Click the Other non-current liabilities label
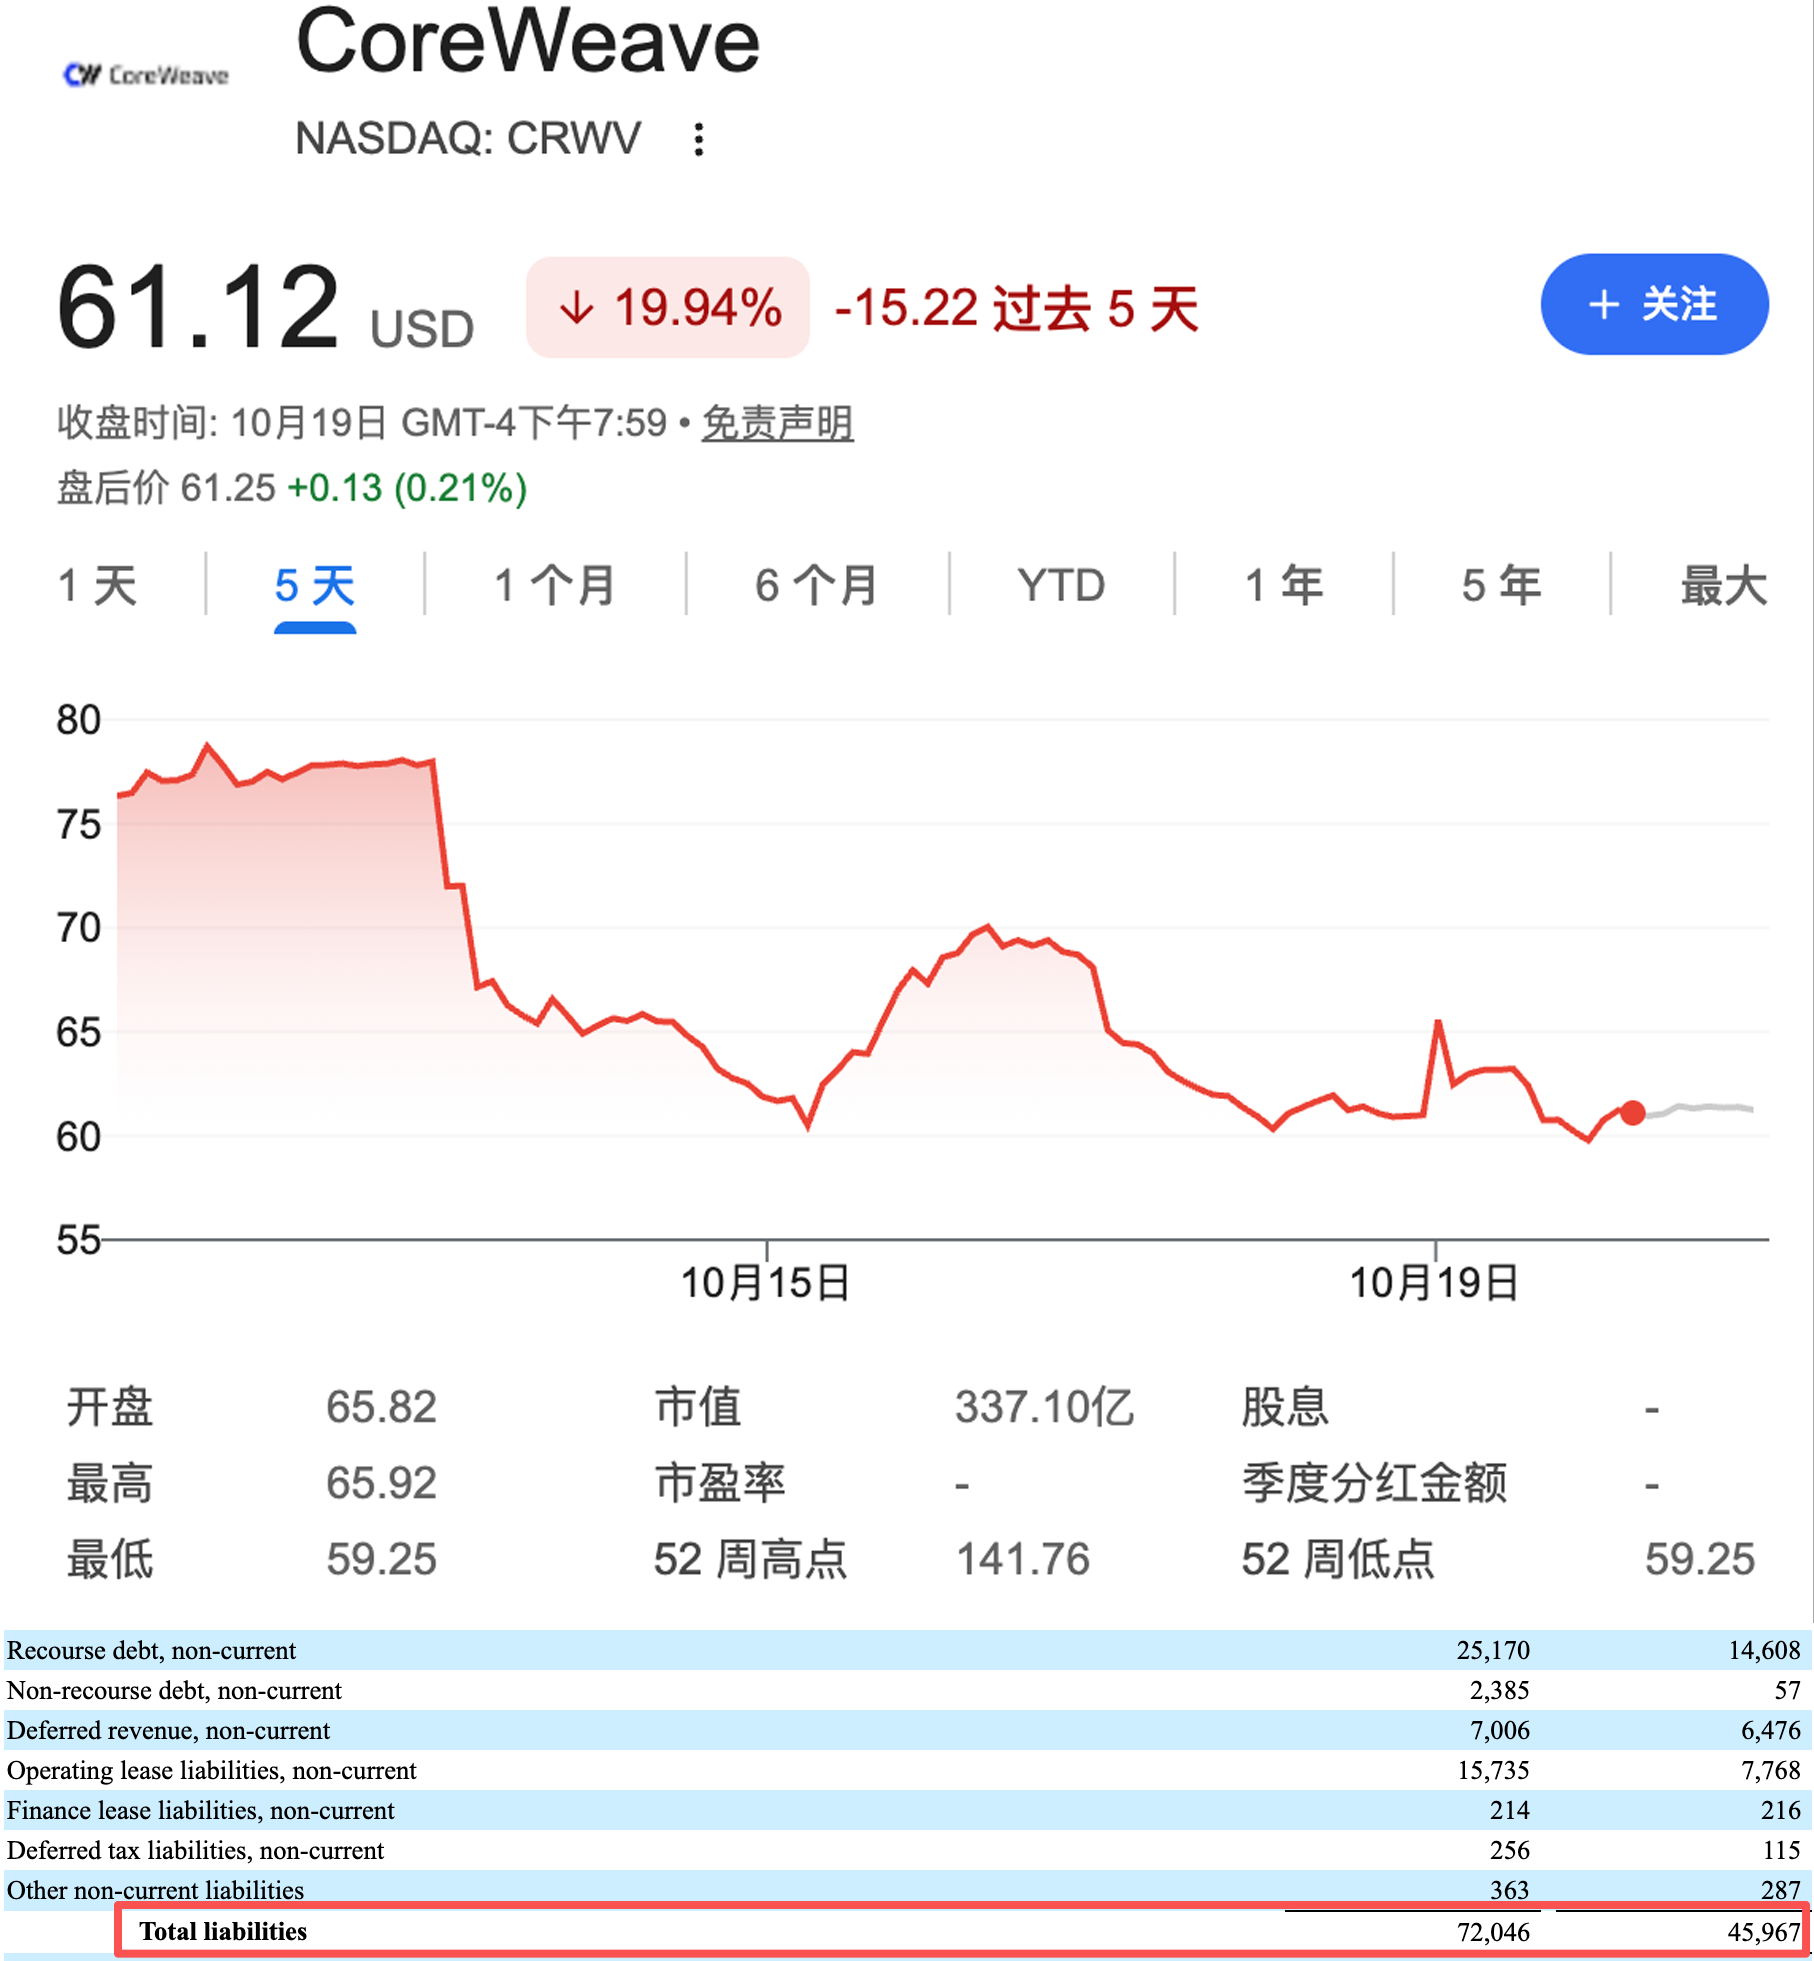This screenshot has height=1961, width=1814. pos(156,1890)
